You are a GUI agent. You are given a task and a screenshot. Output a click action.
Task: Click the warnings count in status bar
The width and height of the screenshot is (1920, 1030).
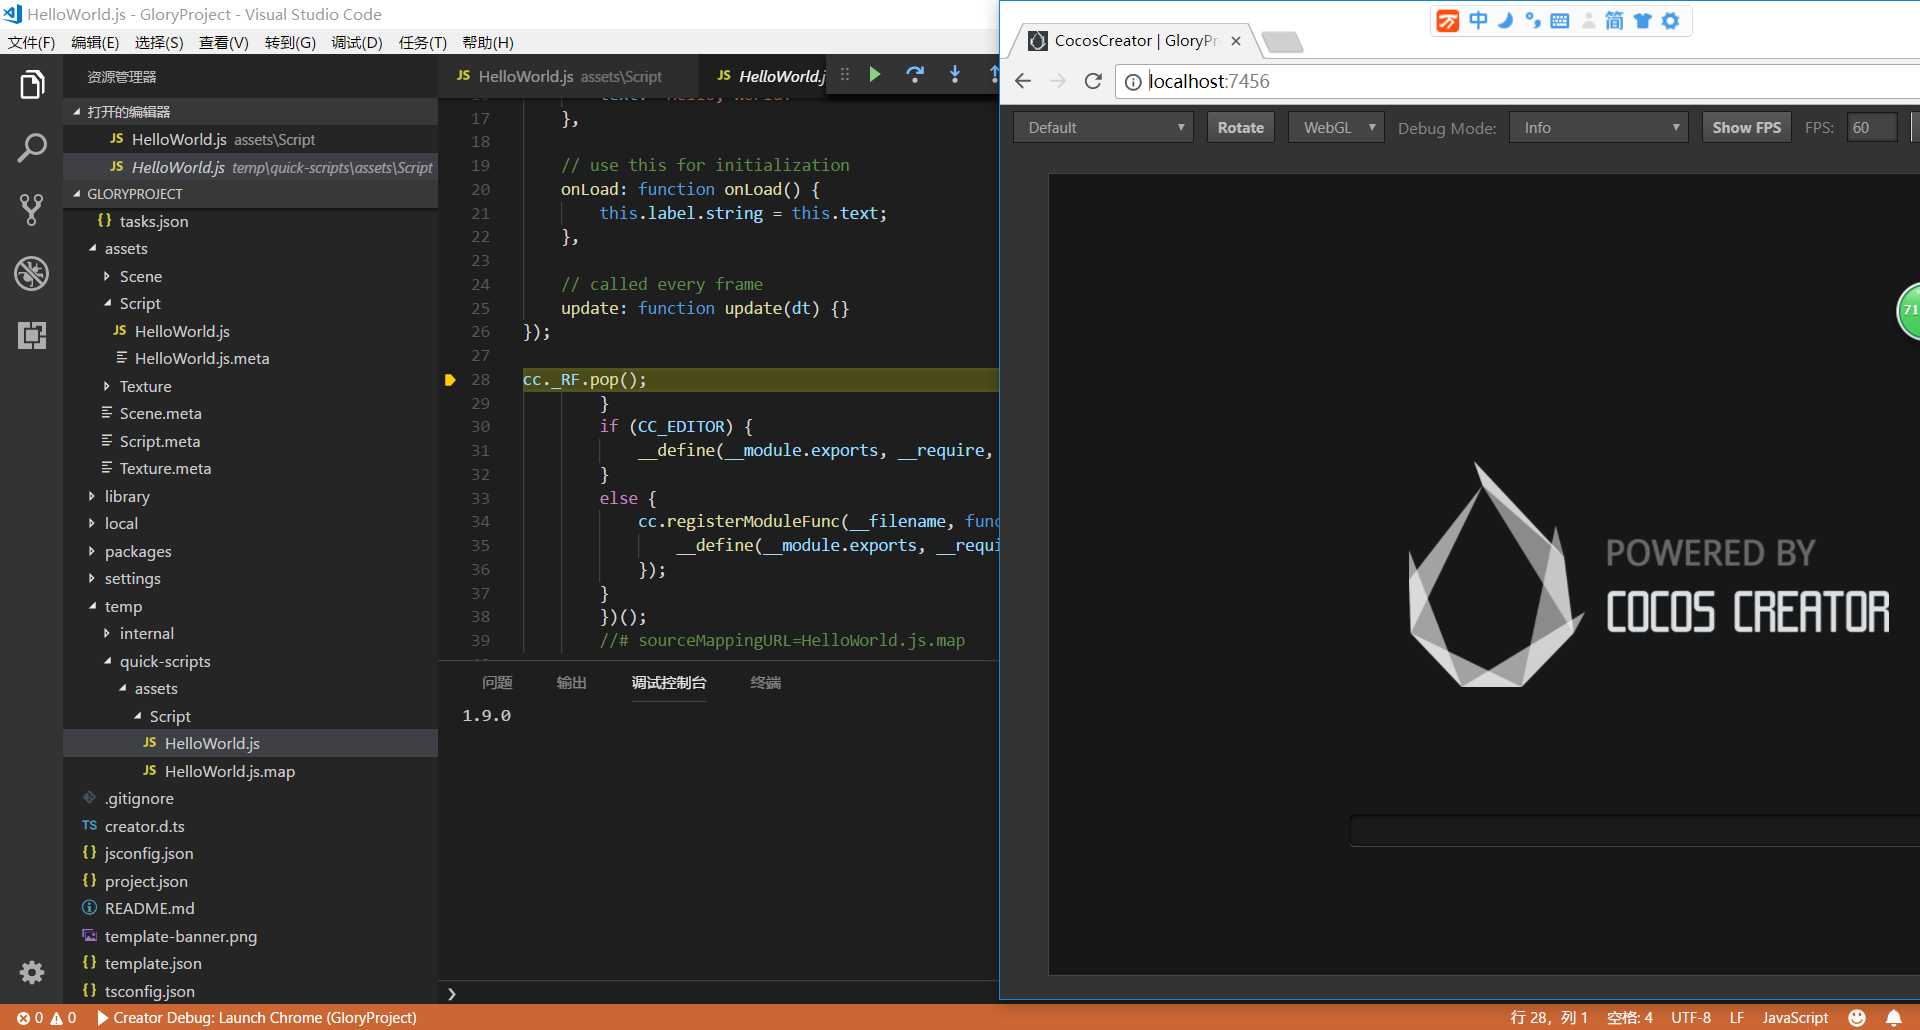(x=63, y=1018)
